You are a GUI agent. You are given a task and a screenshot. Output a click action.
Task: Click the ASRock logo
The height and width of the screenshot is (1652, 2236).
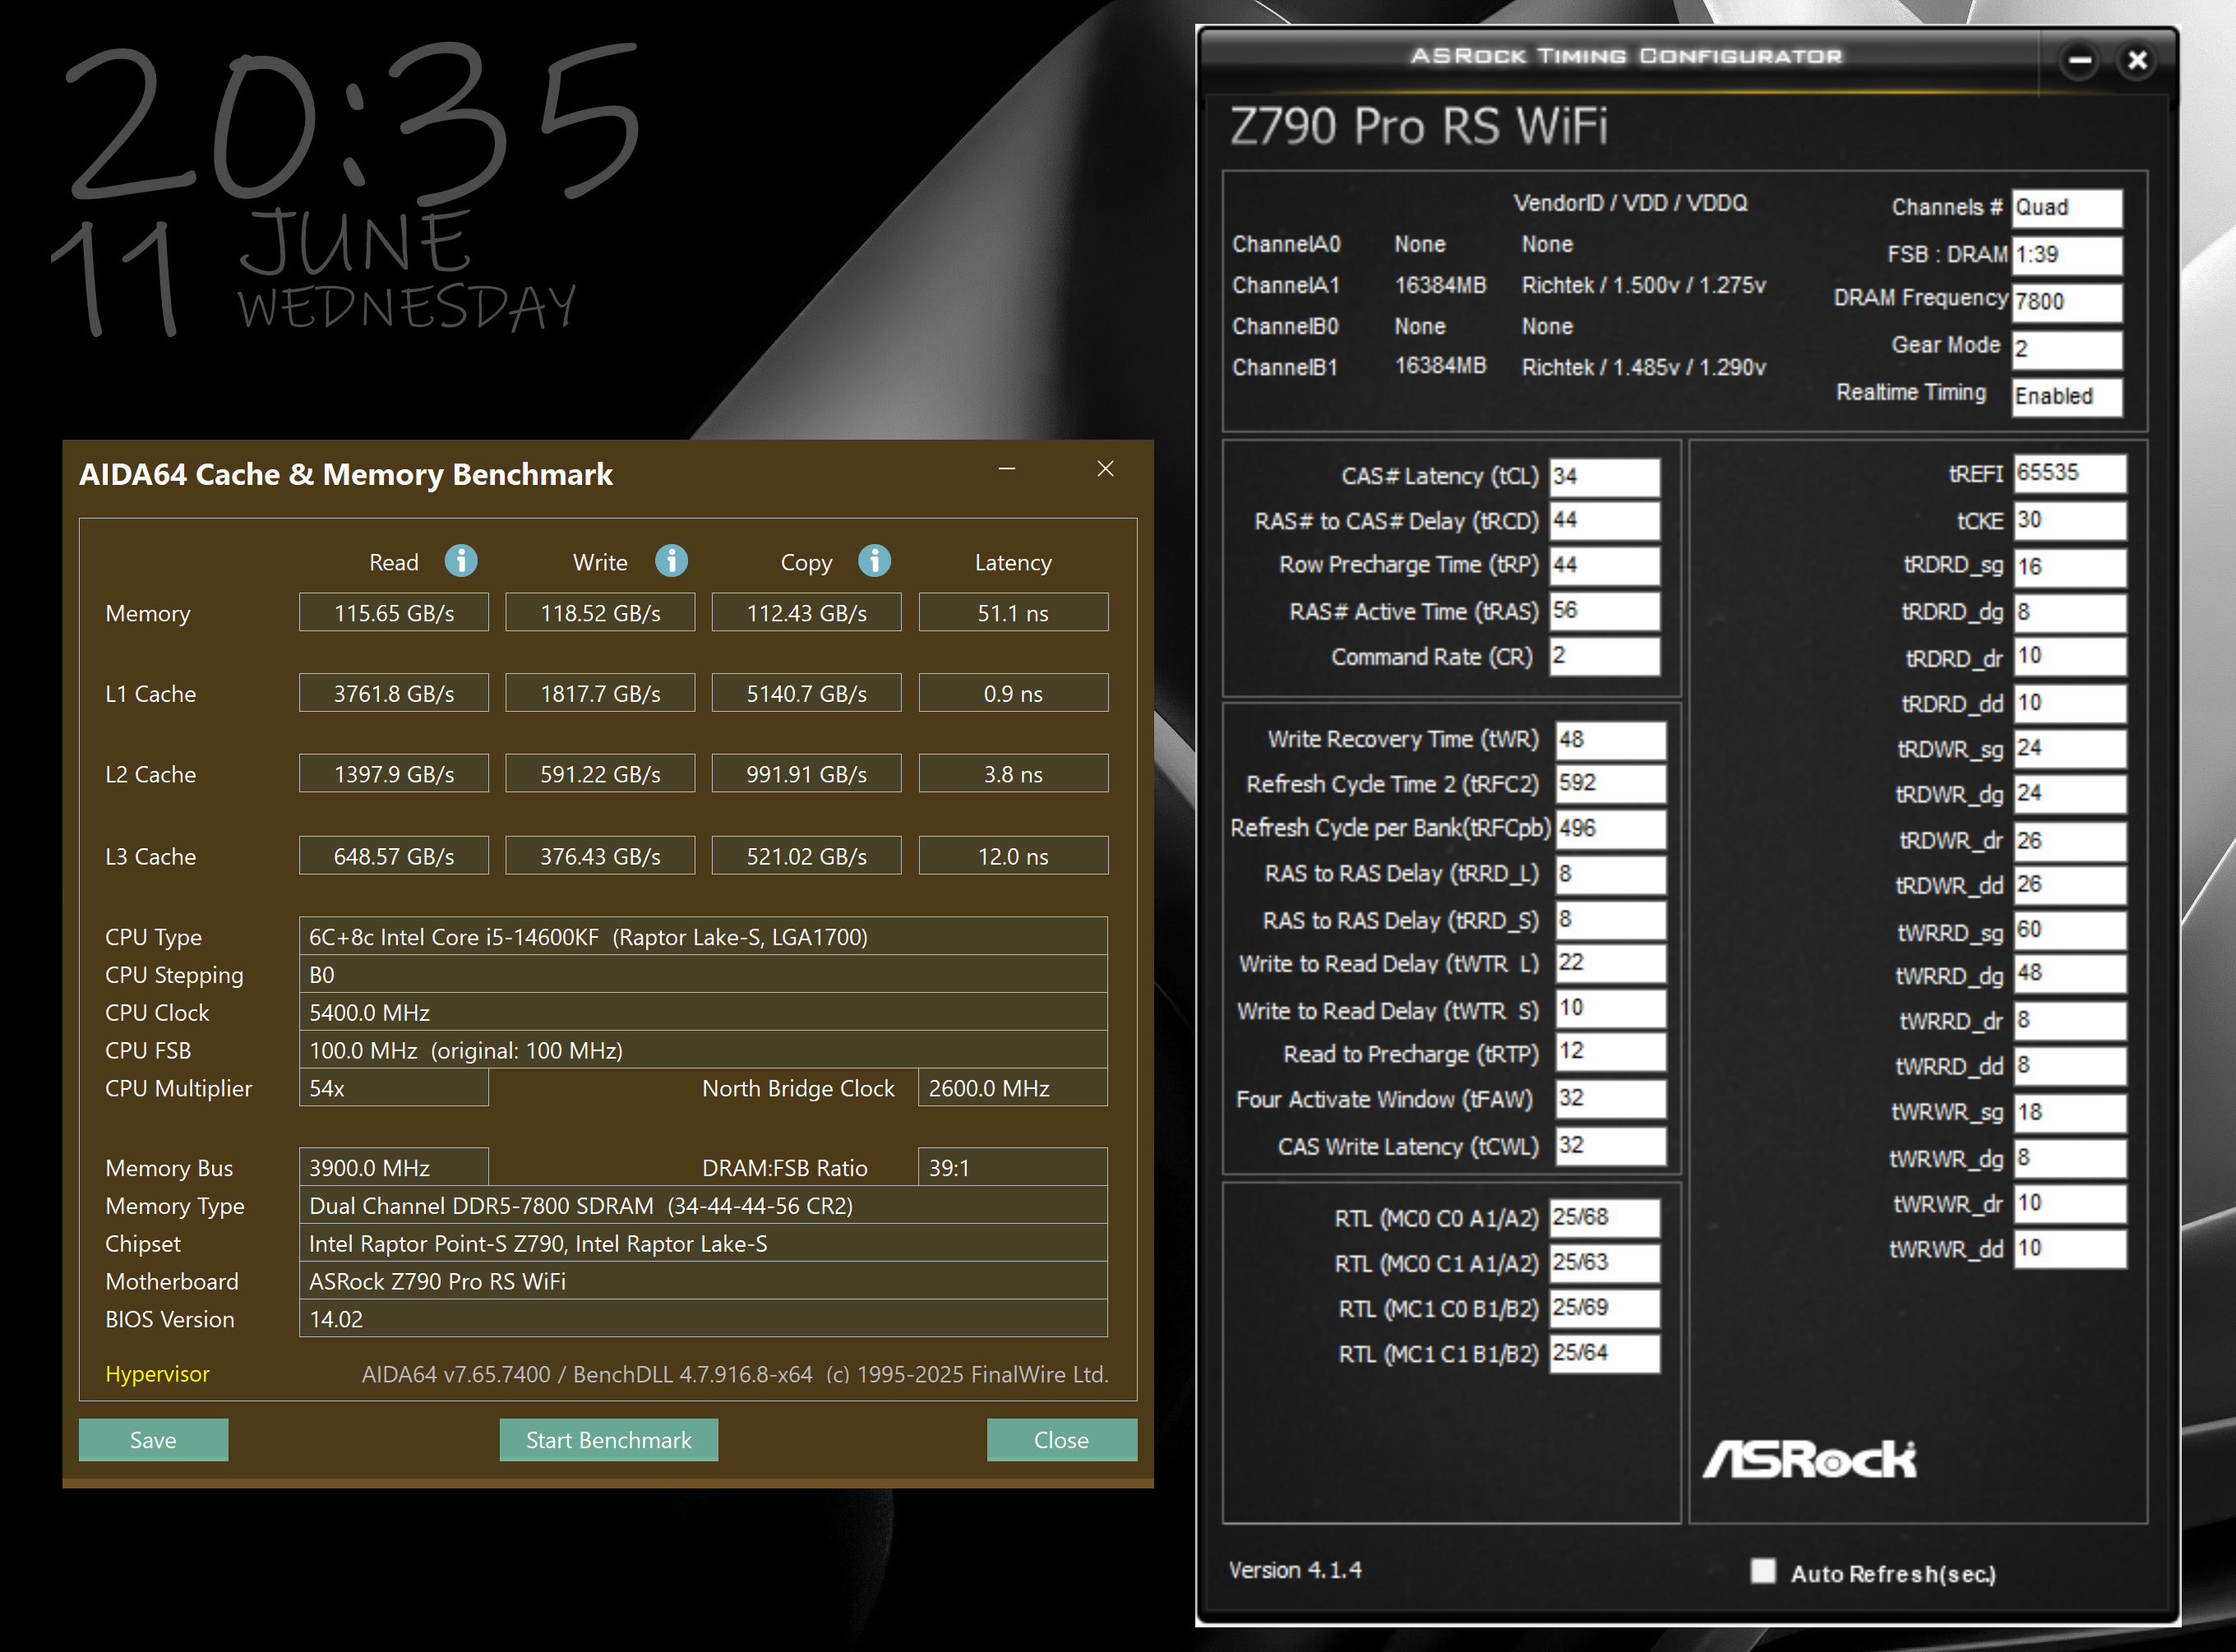(1809, 1460)
